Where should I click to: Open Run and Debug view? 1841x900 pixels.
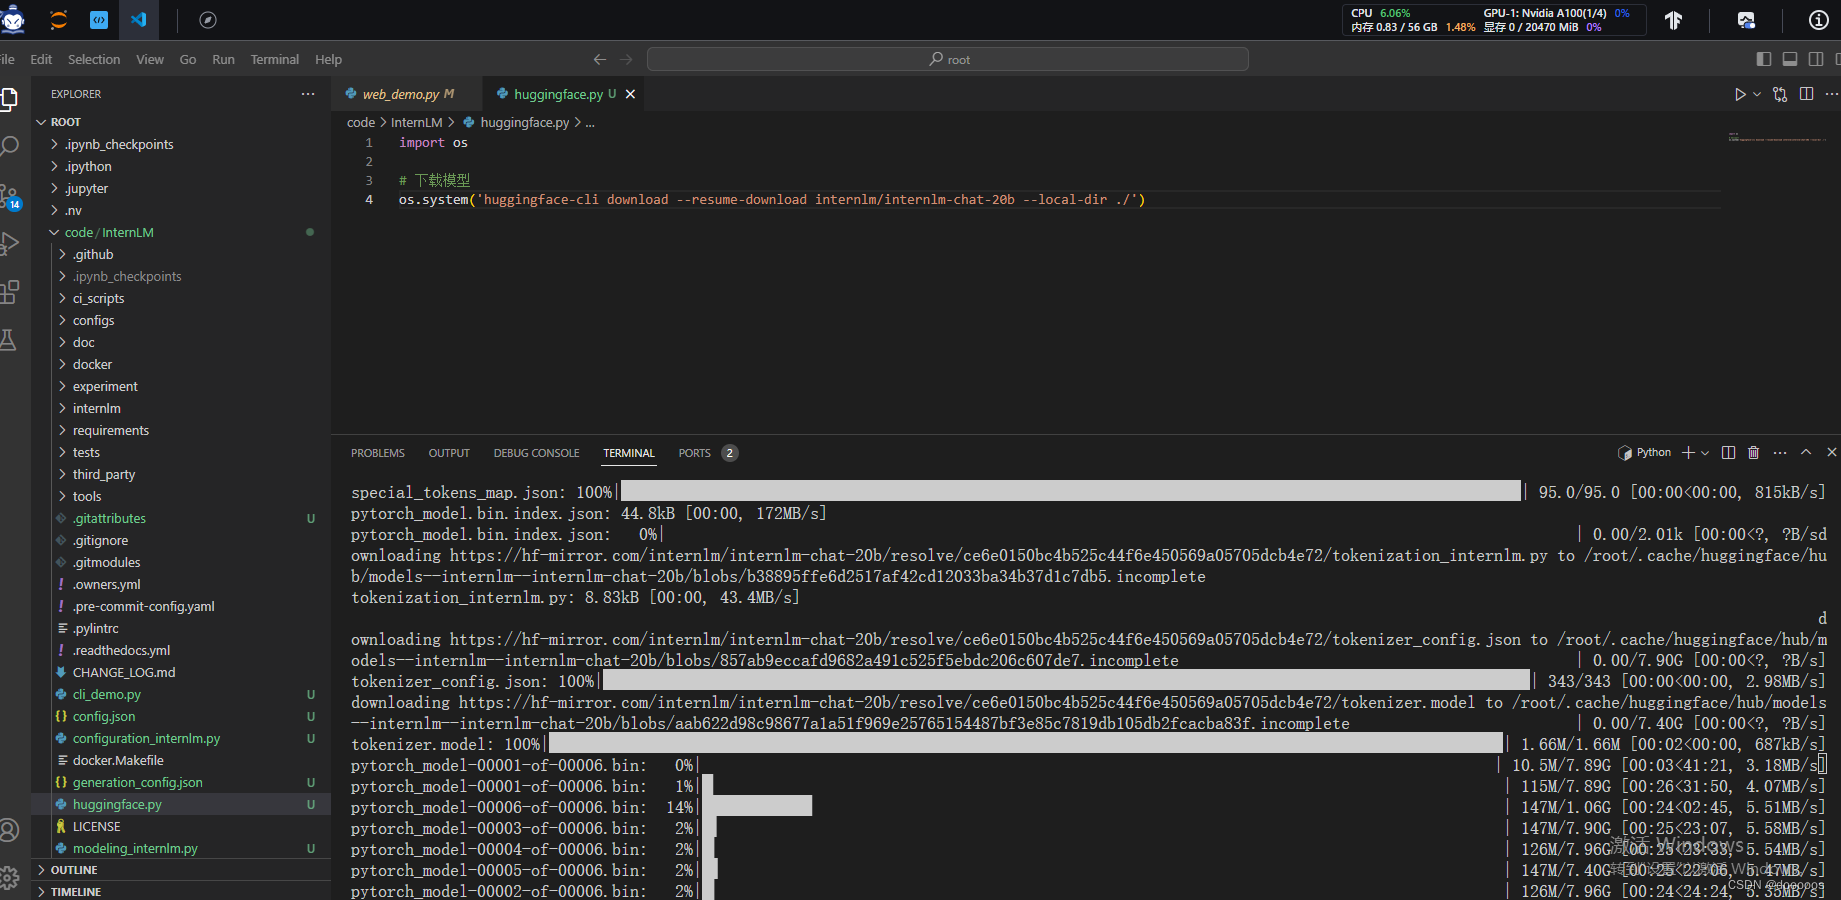[x=9, y=243]
